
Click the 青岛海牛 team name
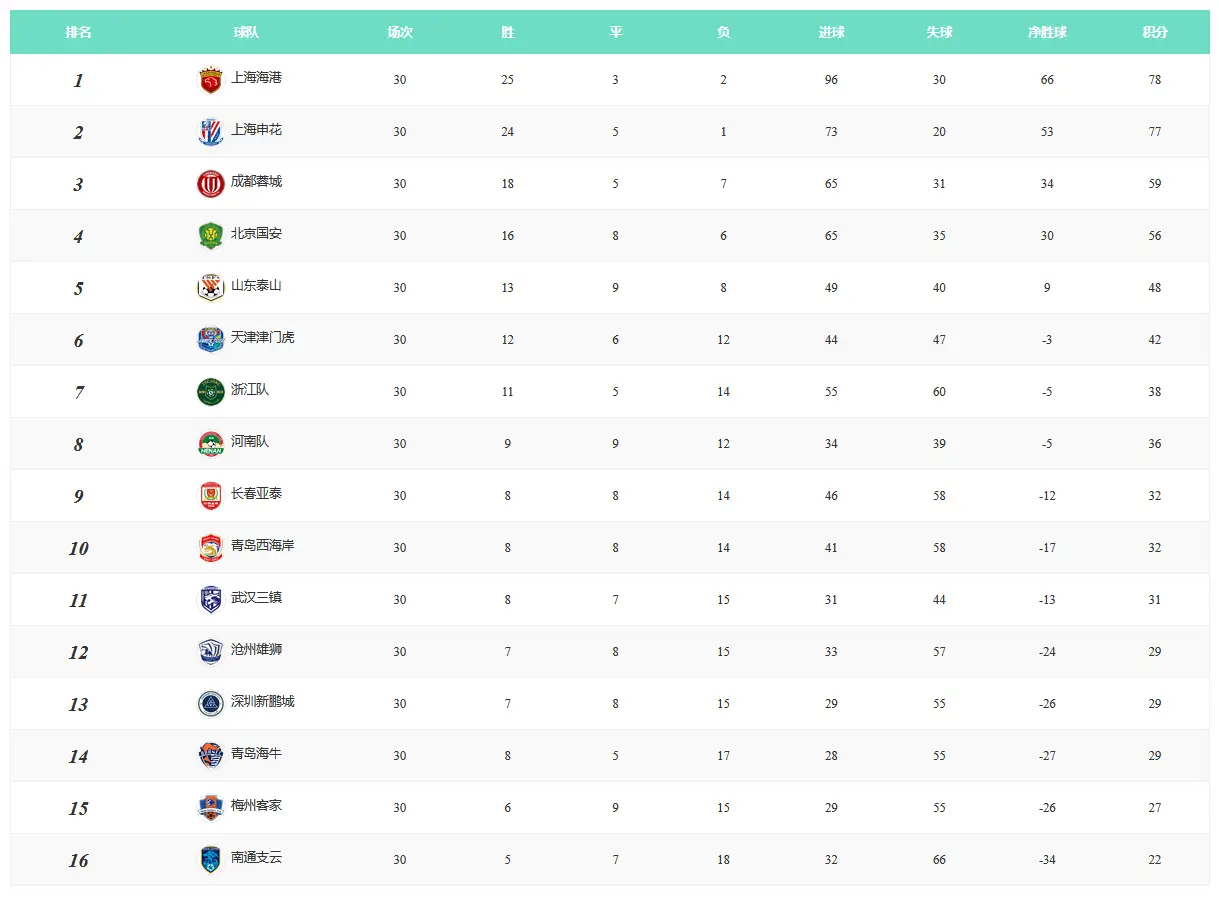257,754
